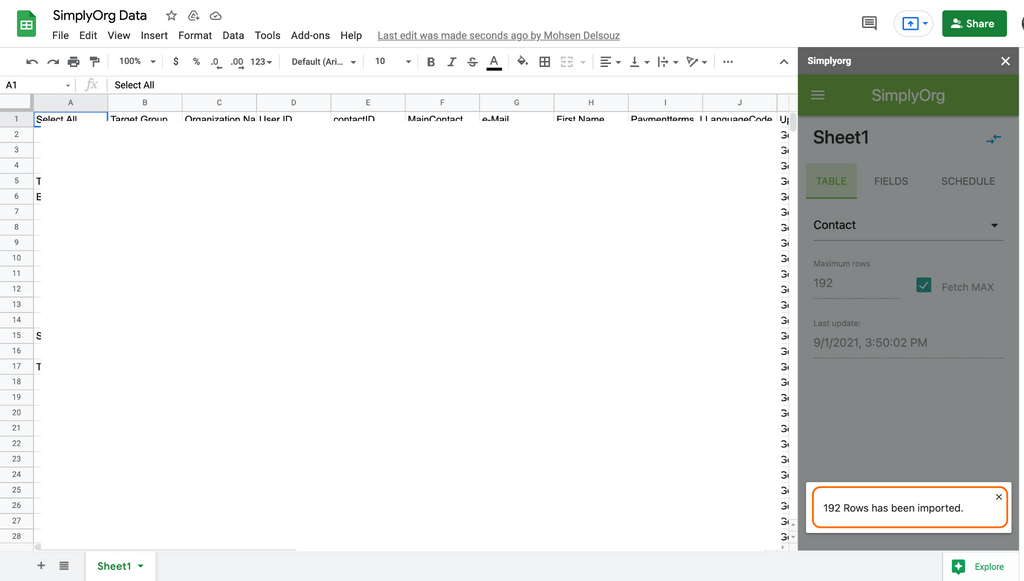Toggle the Fetch MAX checkbox
Image resolution: width=1024 pixels, height=581 pixels.
click(923, 285)
